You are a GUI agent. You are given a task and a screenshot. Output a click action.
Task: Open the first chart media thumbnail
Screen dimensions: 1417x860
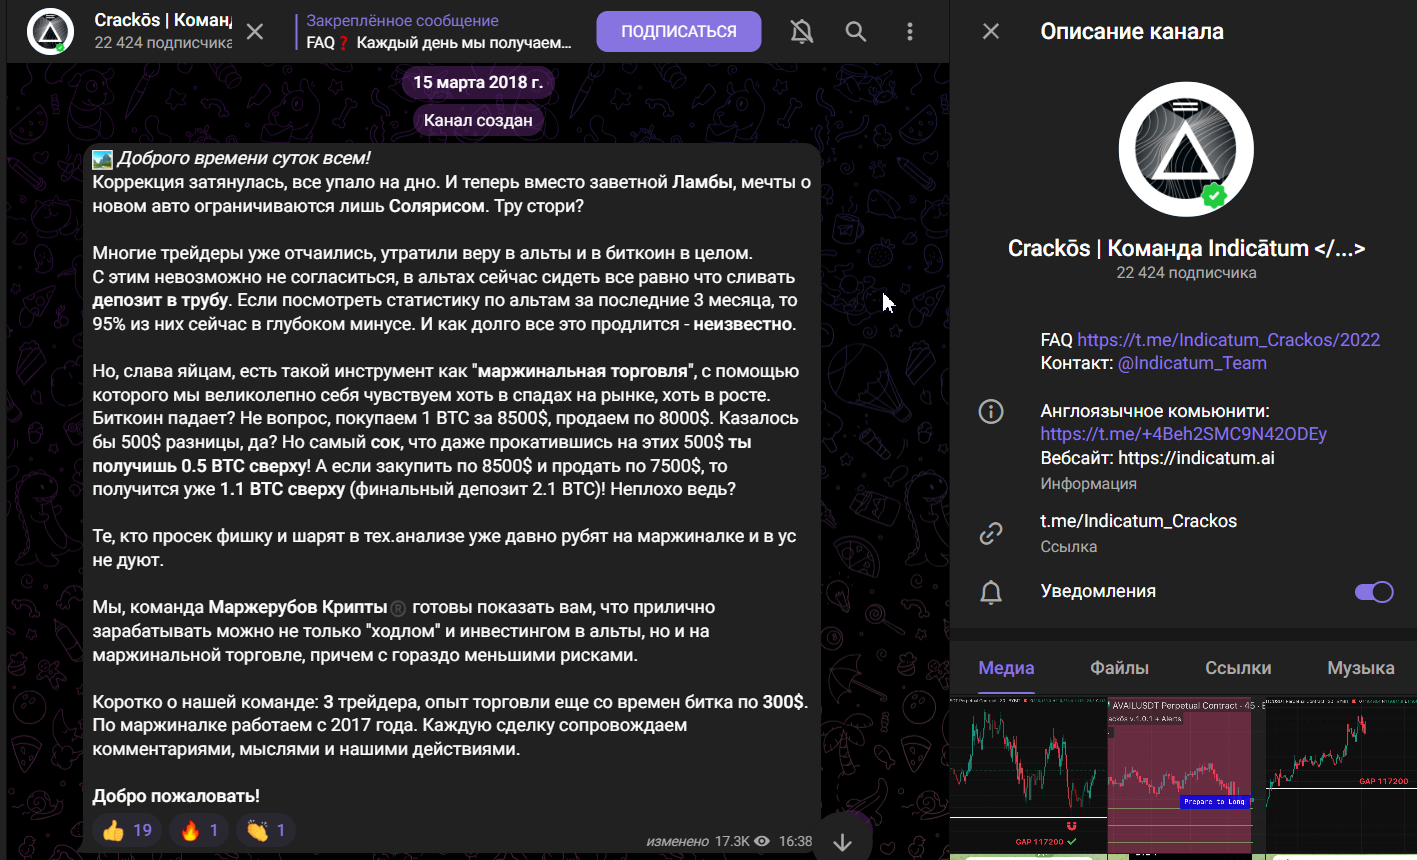coord(1028,773)
